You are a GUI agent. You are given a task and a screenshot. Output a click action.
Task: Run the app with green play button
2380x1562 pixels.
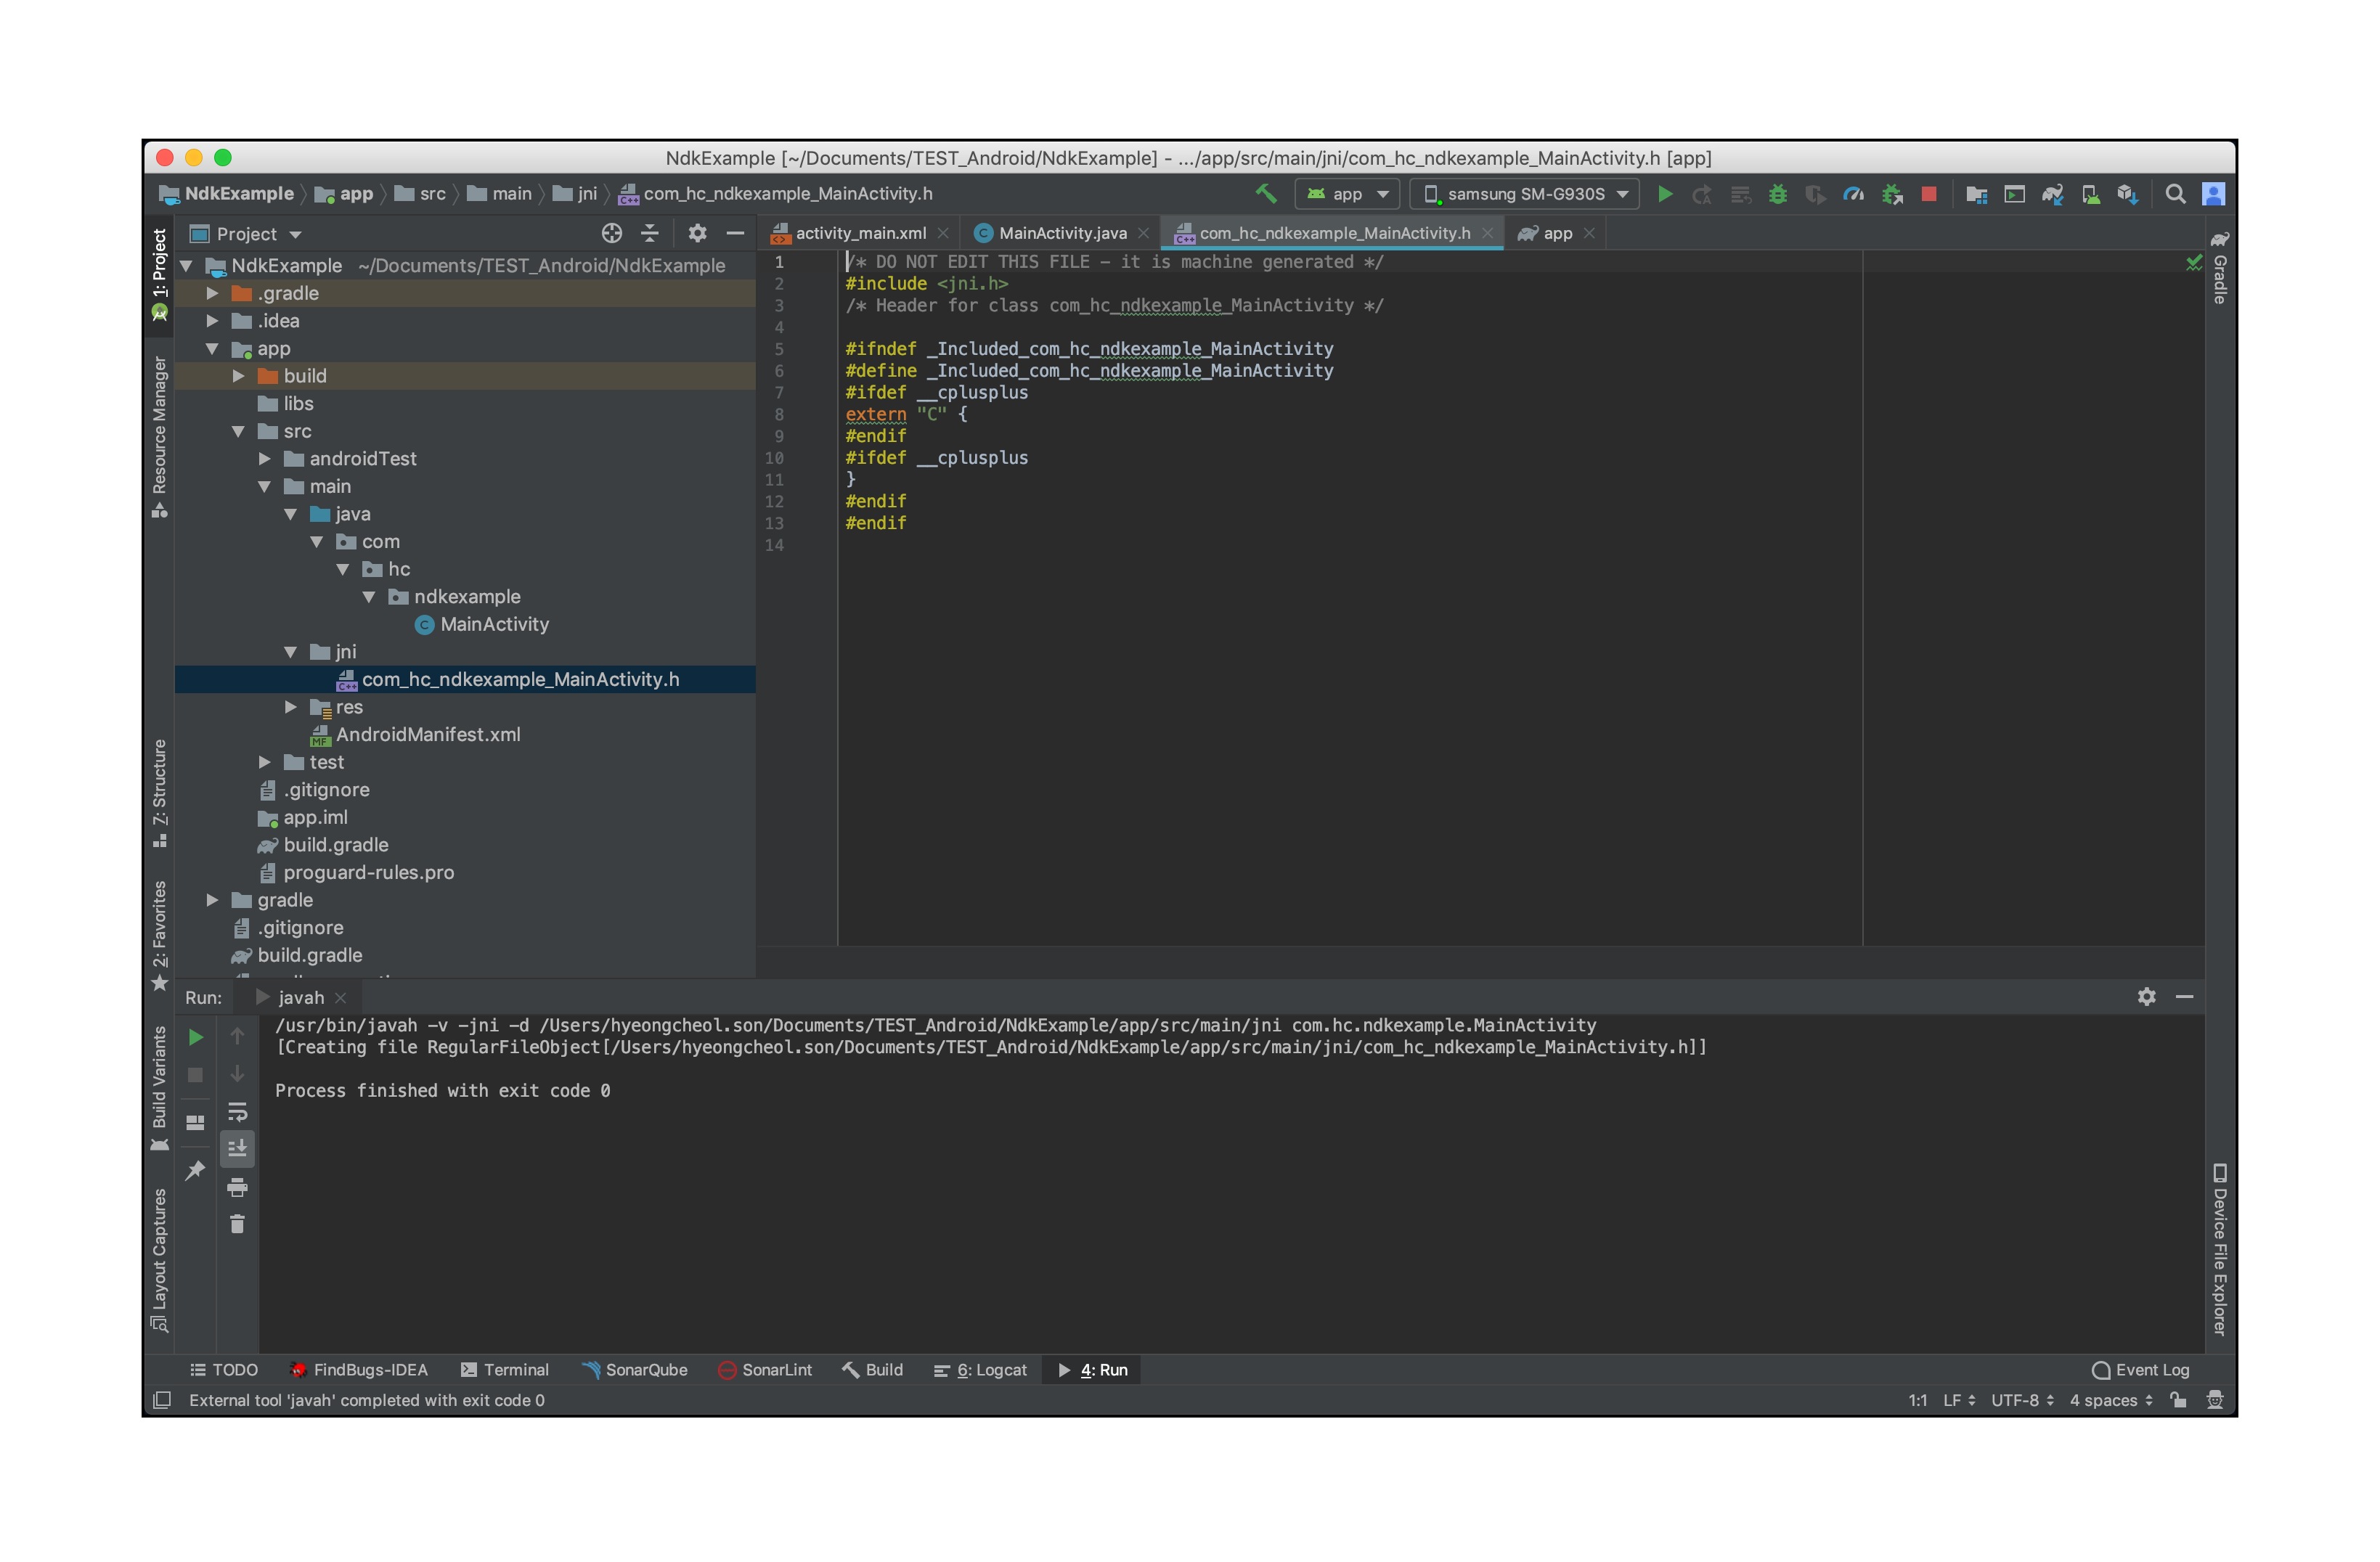(x=1665, y=194)
